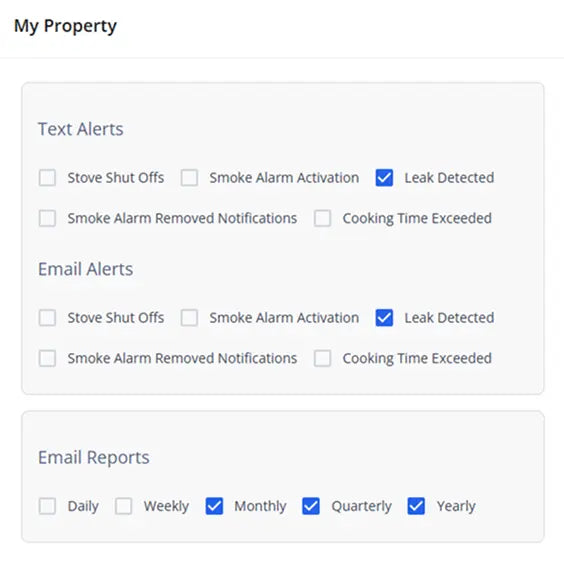The width and height of the screenshot is (564, 564).
Task: Enable Stove Shut Offs email alert checkbox
Action: (x=47, y=318)
